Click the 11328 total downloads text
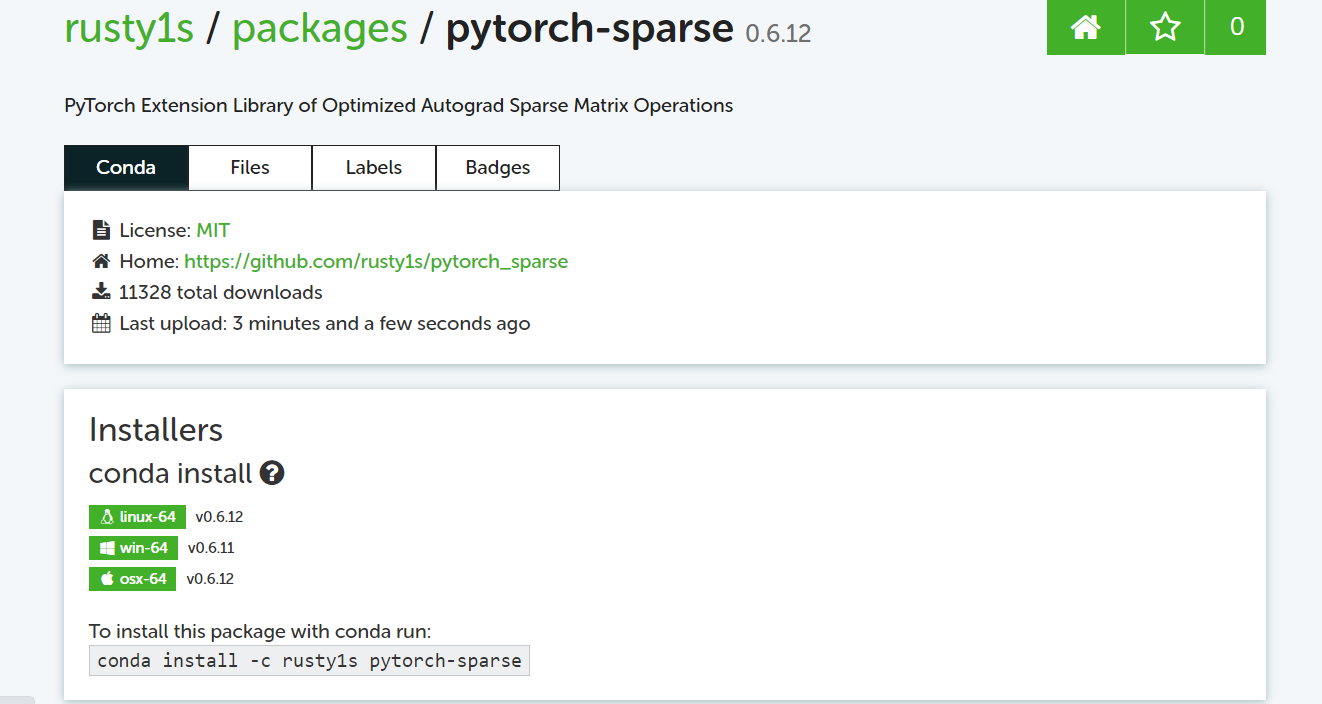1322x704 pixels. [221, 293]
